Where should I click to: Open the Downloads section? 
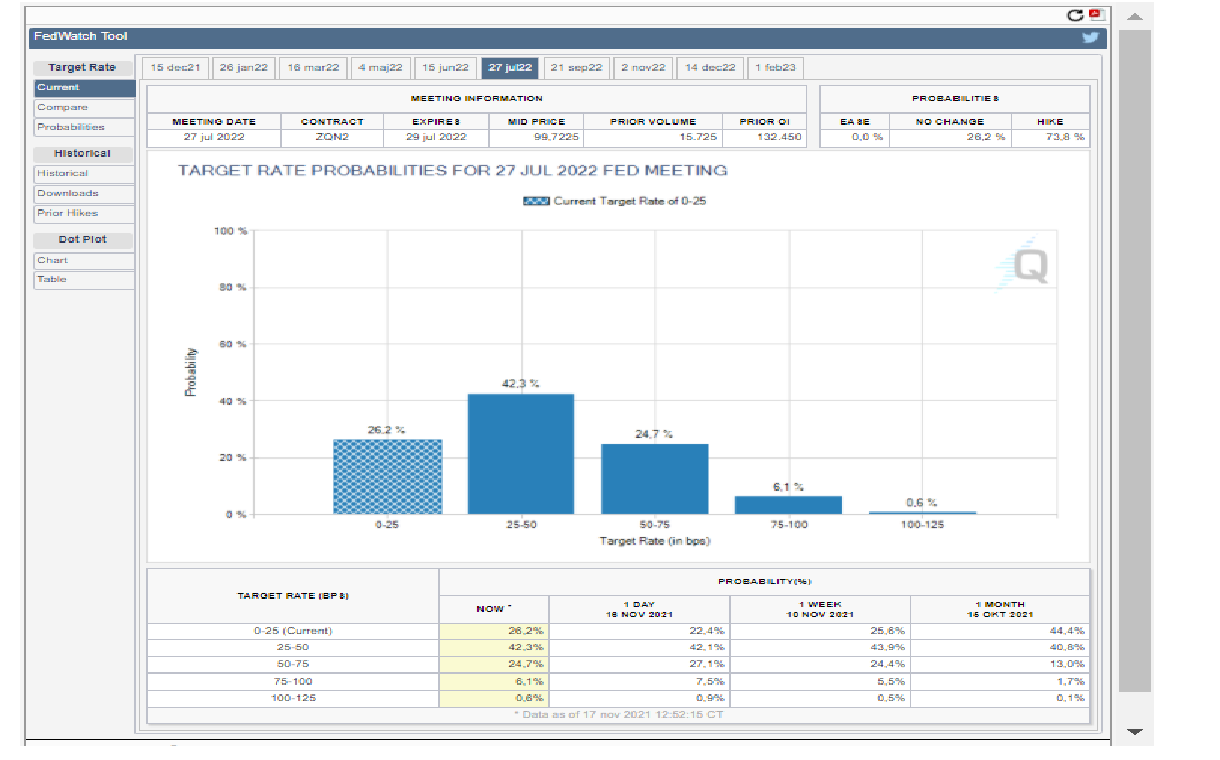click(x=83, y=193)
